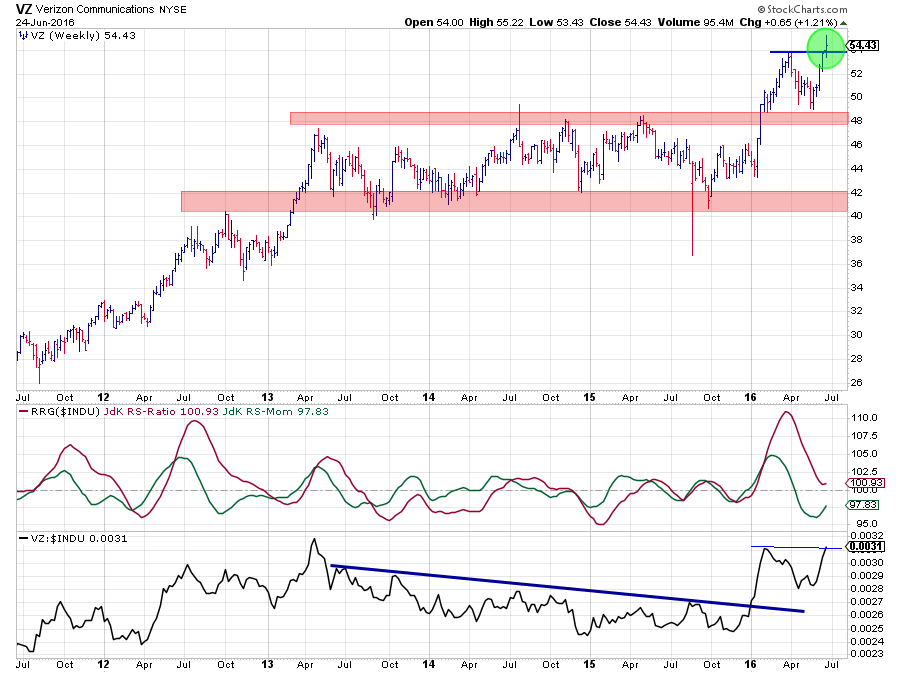Image resolution: width=900 pixels, height=673 pixels.
Task: Click the 24-Jun-2016 date label
Action: [x=45, y=22]
